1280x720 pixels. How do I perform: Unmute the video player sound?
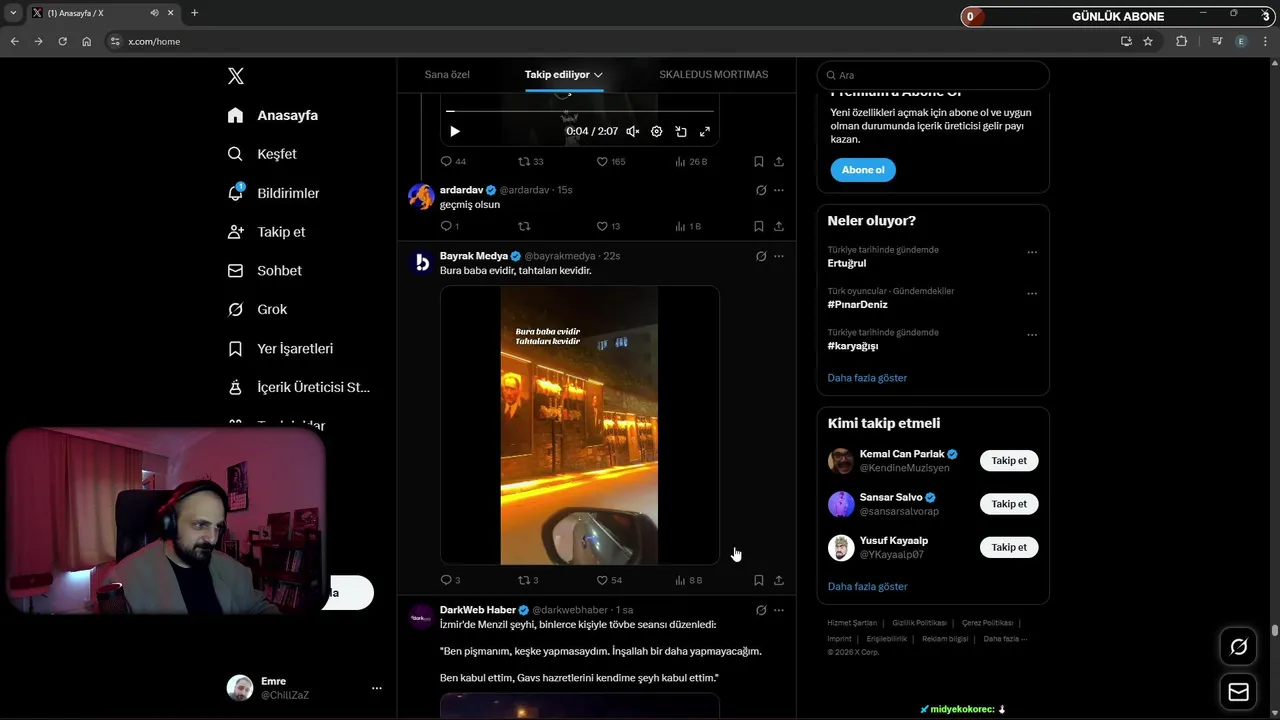tap(633, 131)
